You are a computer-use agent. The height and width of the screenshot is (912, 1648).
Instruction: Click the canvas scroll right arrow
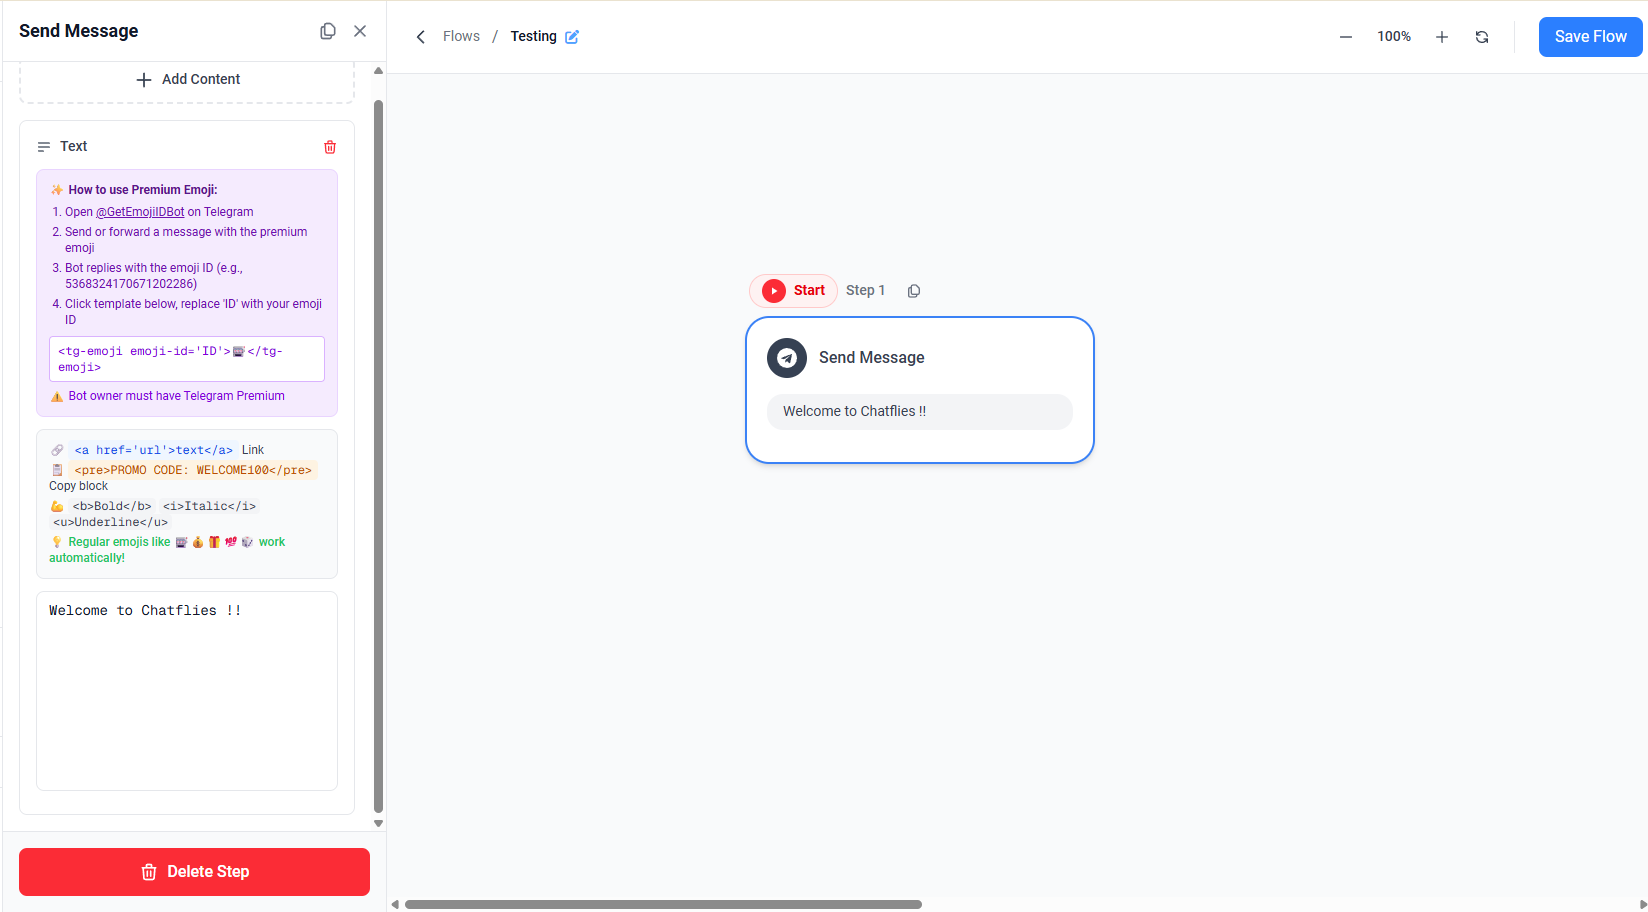click(x=1642, y=904)
